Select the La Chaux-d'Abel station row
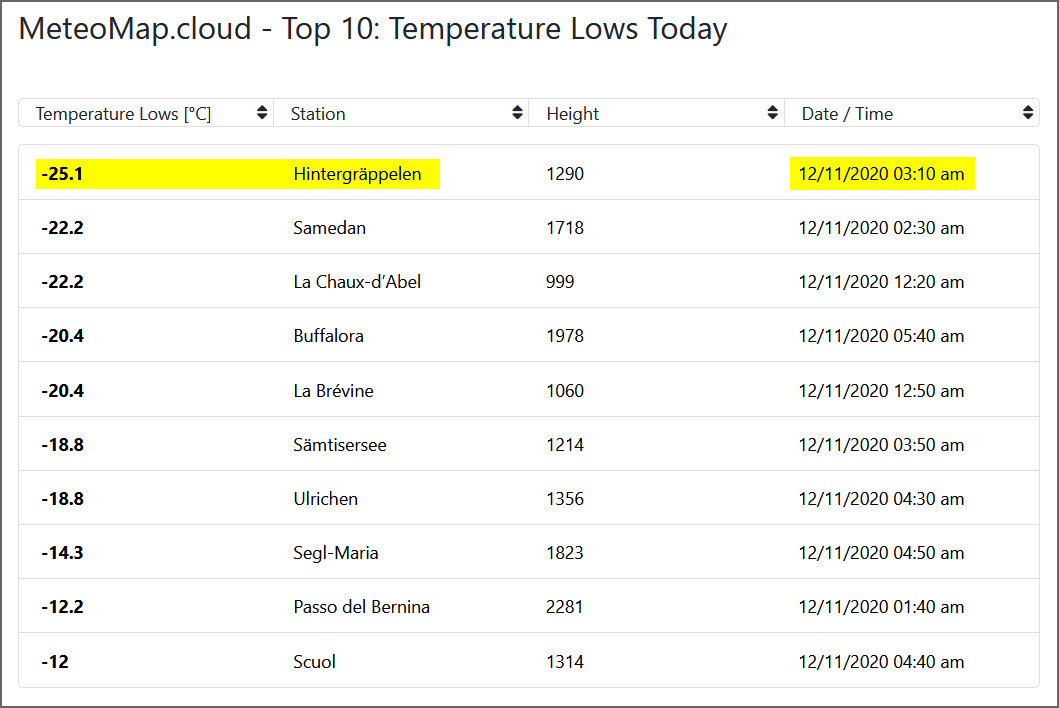This screenshot has height=708, width=1059. click(x=529, y=282)
